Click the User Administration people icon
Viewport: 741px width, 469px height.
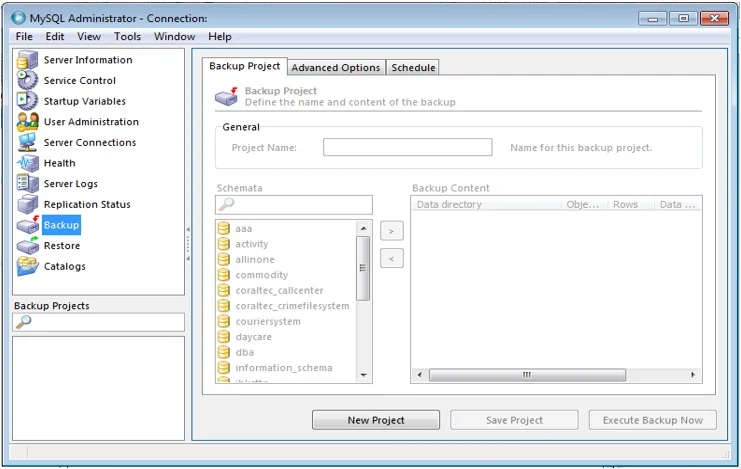[x=27, y=122]
